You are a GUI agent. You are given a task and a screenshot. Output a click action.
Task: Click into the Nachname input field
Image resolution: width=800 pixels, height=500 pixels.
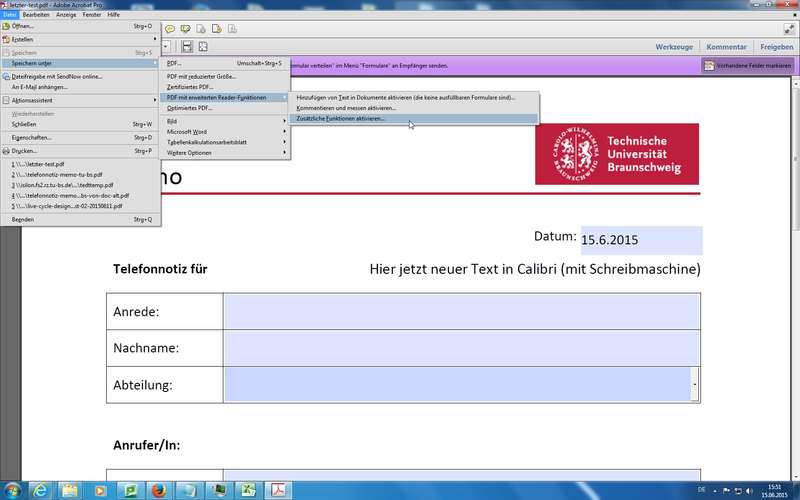[x=461, y=348]
